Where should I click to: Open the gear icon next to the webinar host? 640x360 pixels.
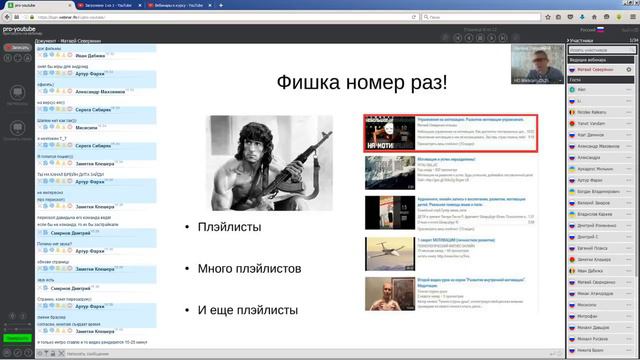[x=629, y=70]
